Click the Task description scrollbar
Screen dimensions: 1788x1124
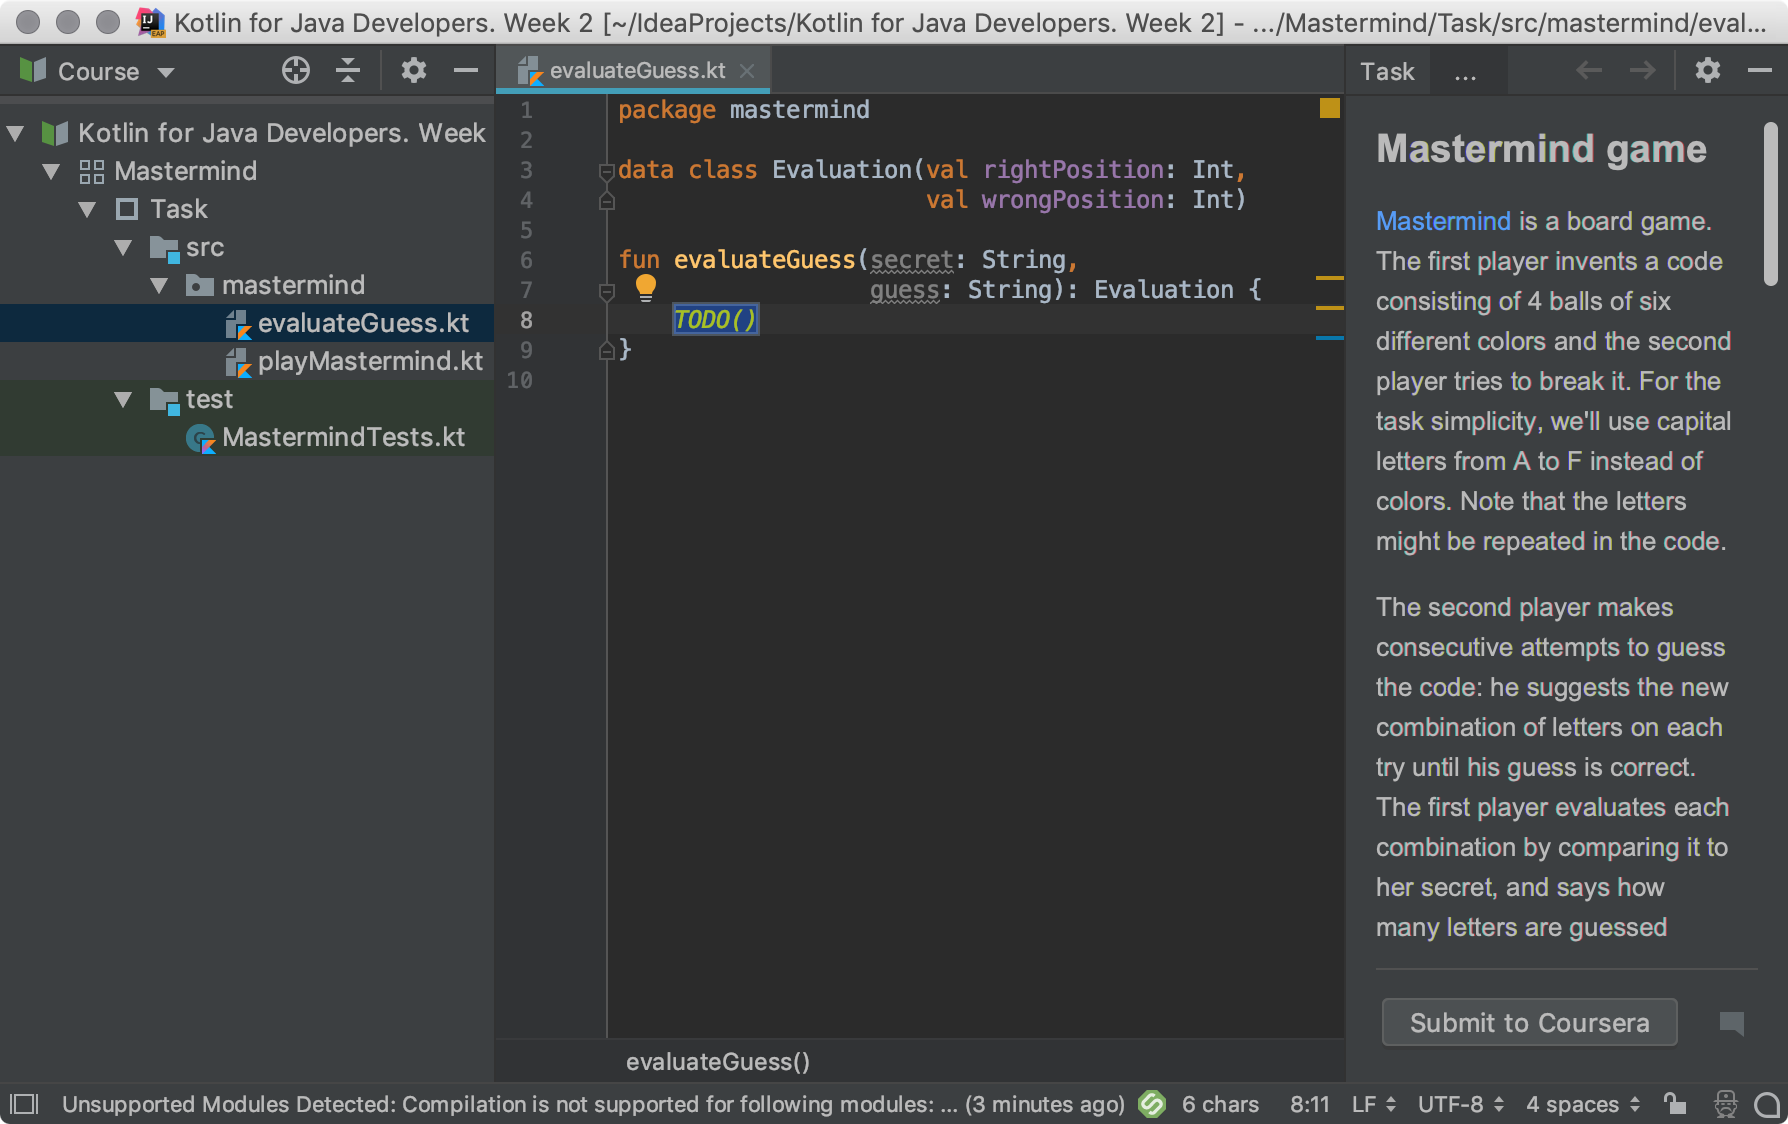(x=1770, y=205)
